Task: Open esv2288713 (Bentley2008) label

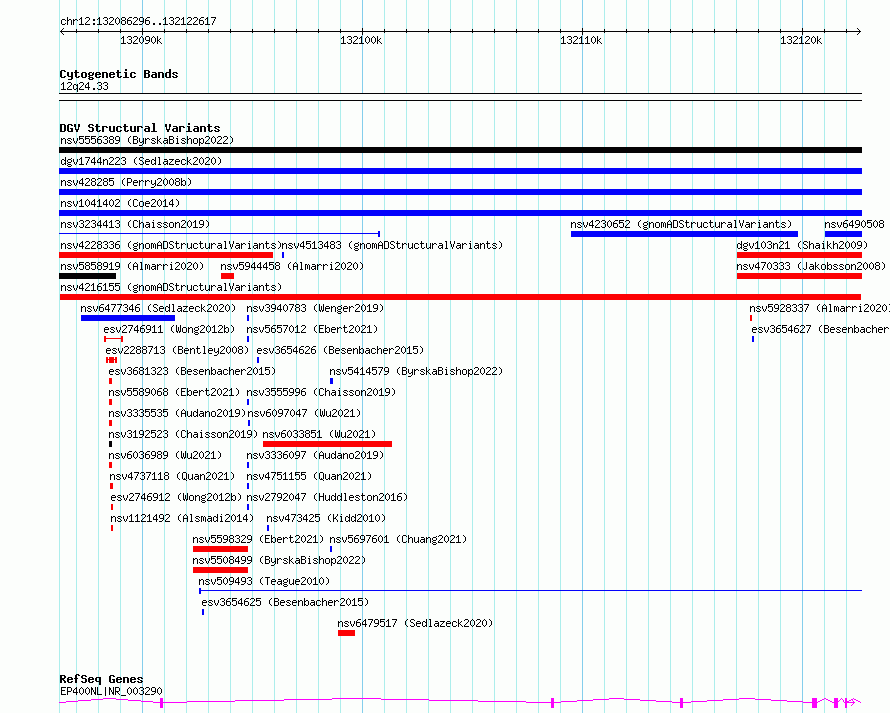Action: tap(177, 350)
